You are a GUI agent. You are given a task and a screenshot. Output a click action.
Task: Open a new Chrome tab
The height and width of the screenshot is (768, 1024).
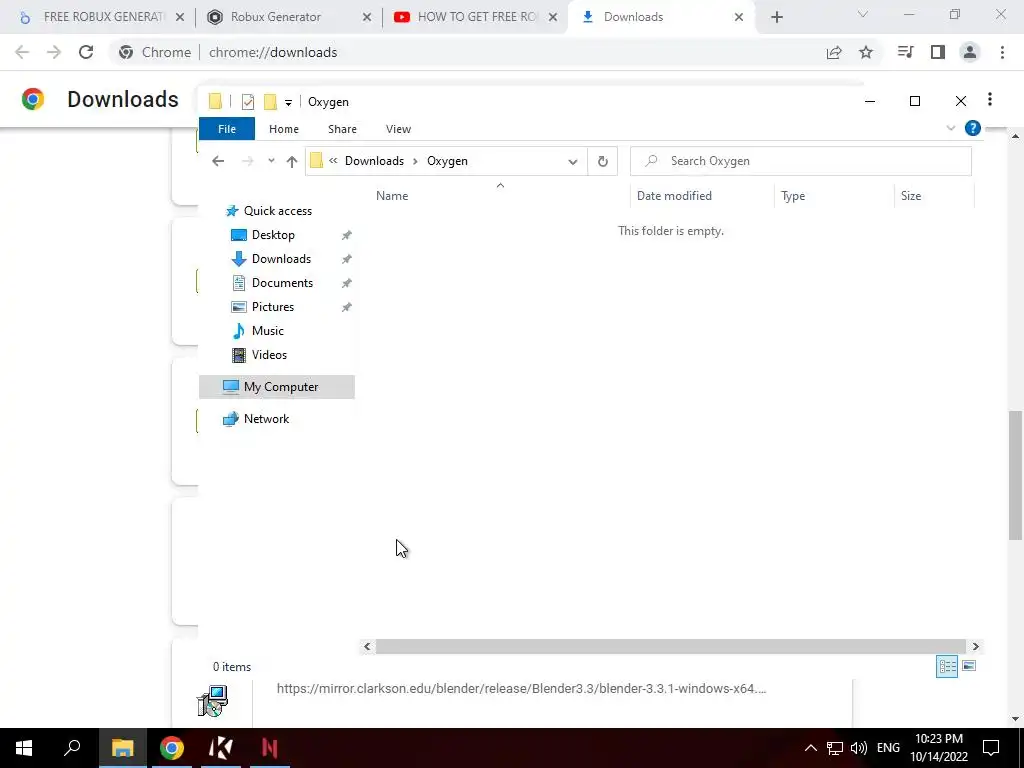tap(776, 17)
